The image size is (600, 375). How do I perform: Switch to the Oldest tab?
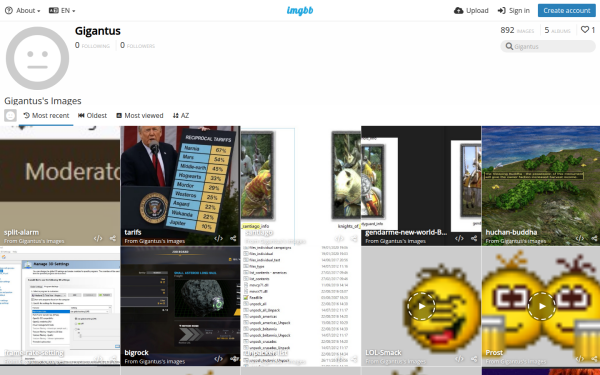pos(92,116)
